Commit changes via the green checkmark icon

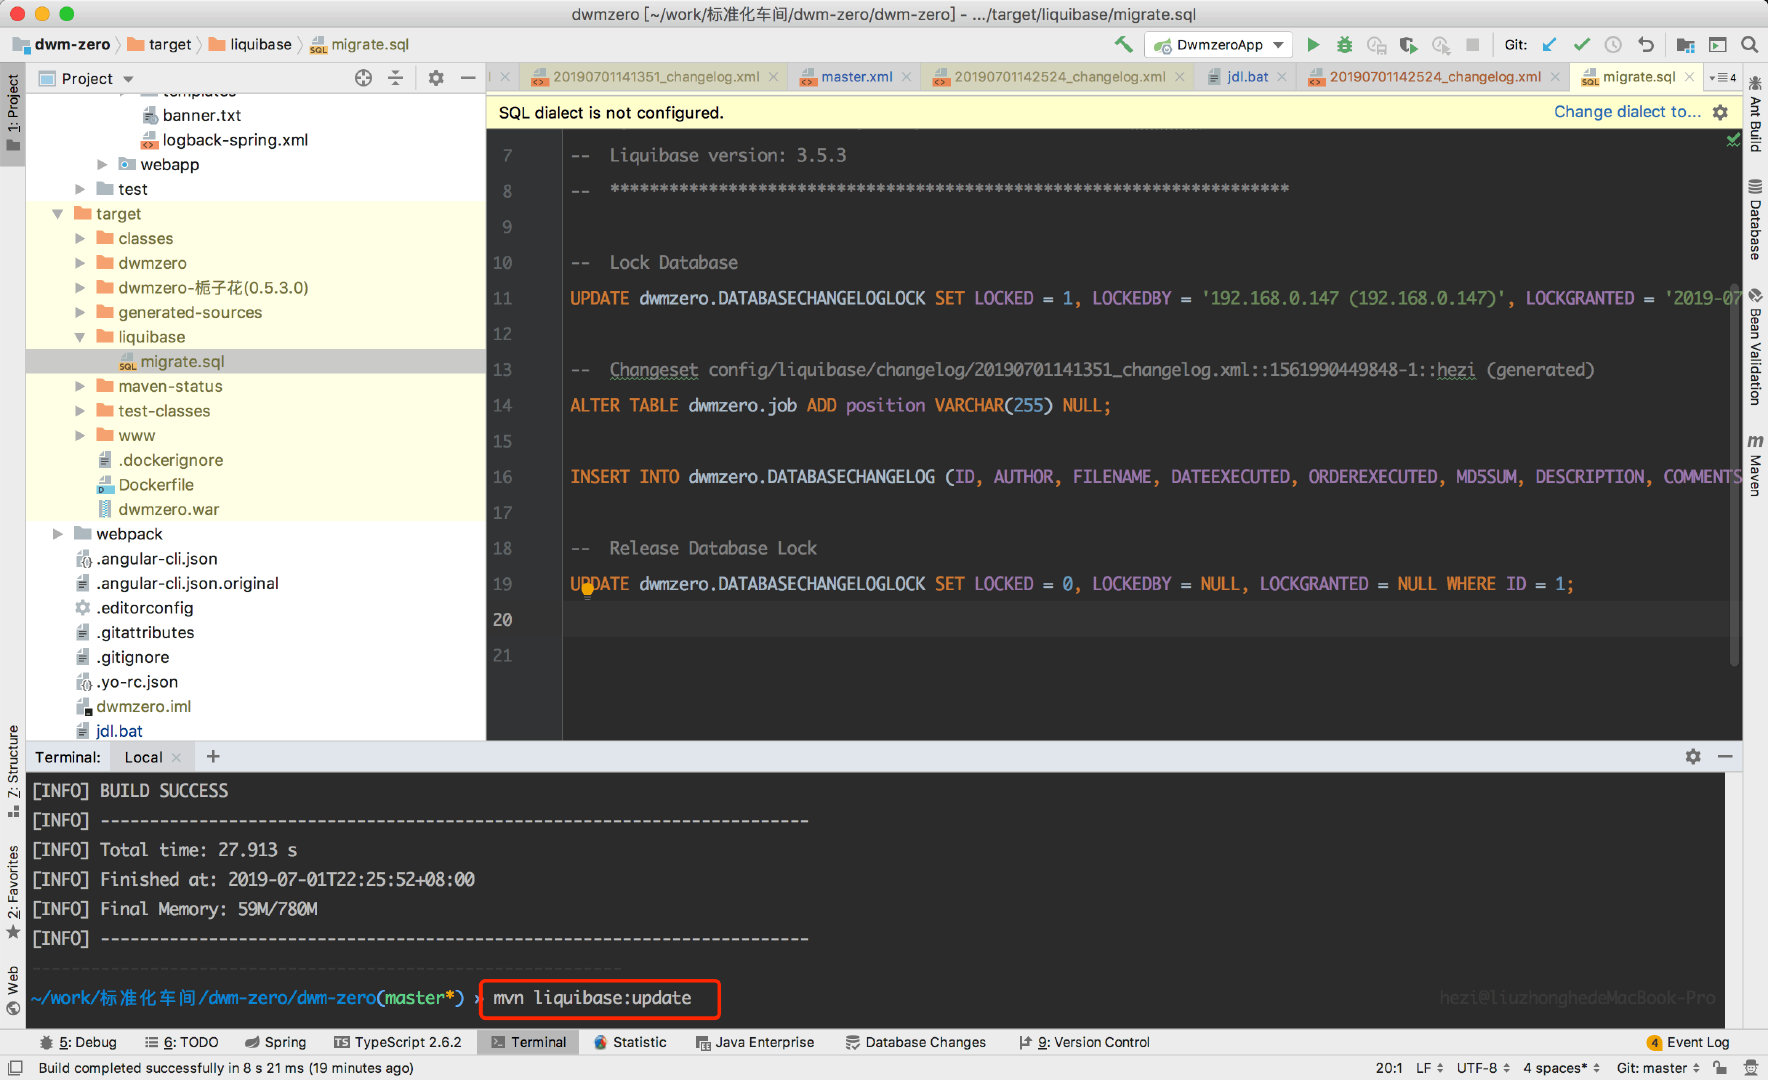pyautogui.click(x=1581, y=45)
